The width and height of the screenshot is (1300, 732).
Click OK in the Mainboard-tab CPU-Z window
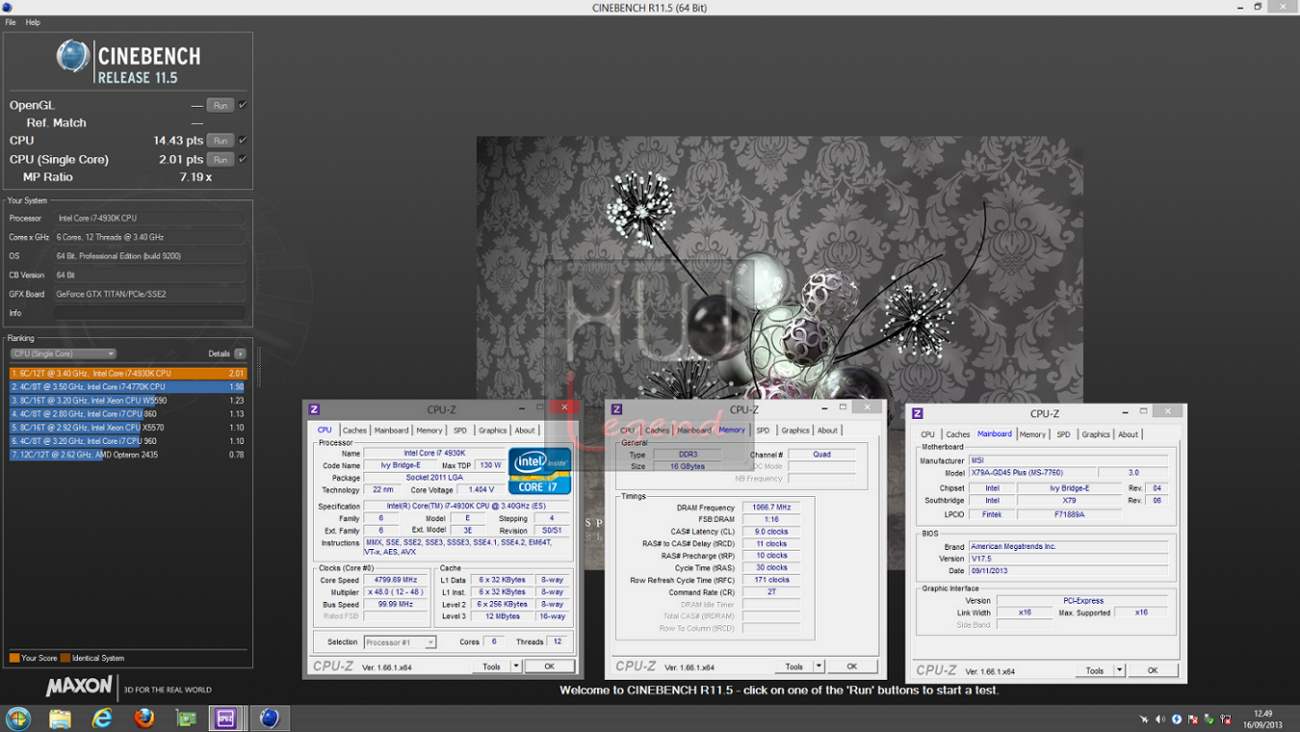point(1152,670)
